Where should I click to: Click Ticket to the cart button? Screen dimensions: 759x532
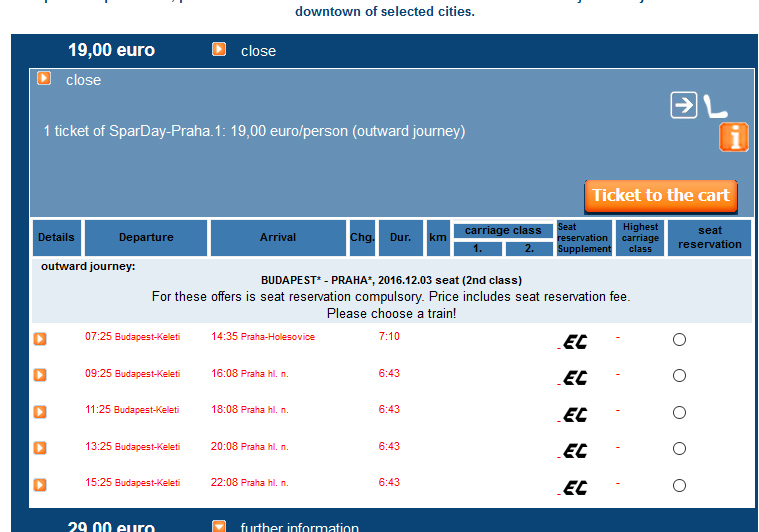[661, 196]
